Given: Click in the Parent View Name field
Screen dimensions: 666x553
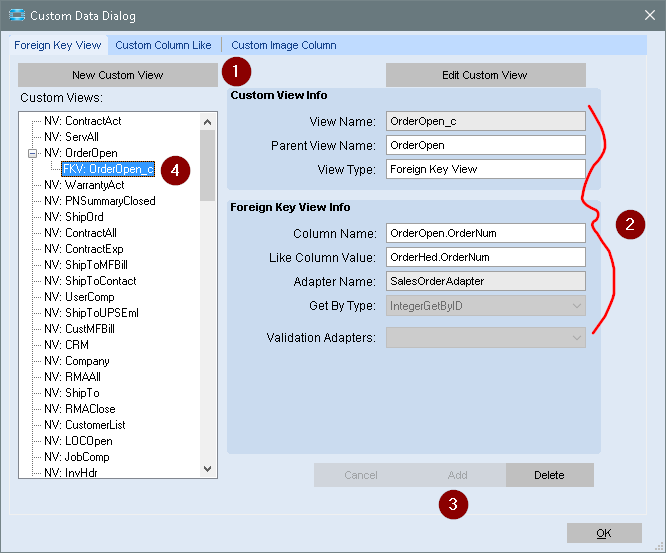Looking at the screenshot, I should coord(485,145).
